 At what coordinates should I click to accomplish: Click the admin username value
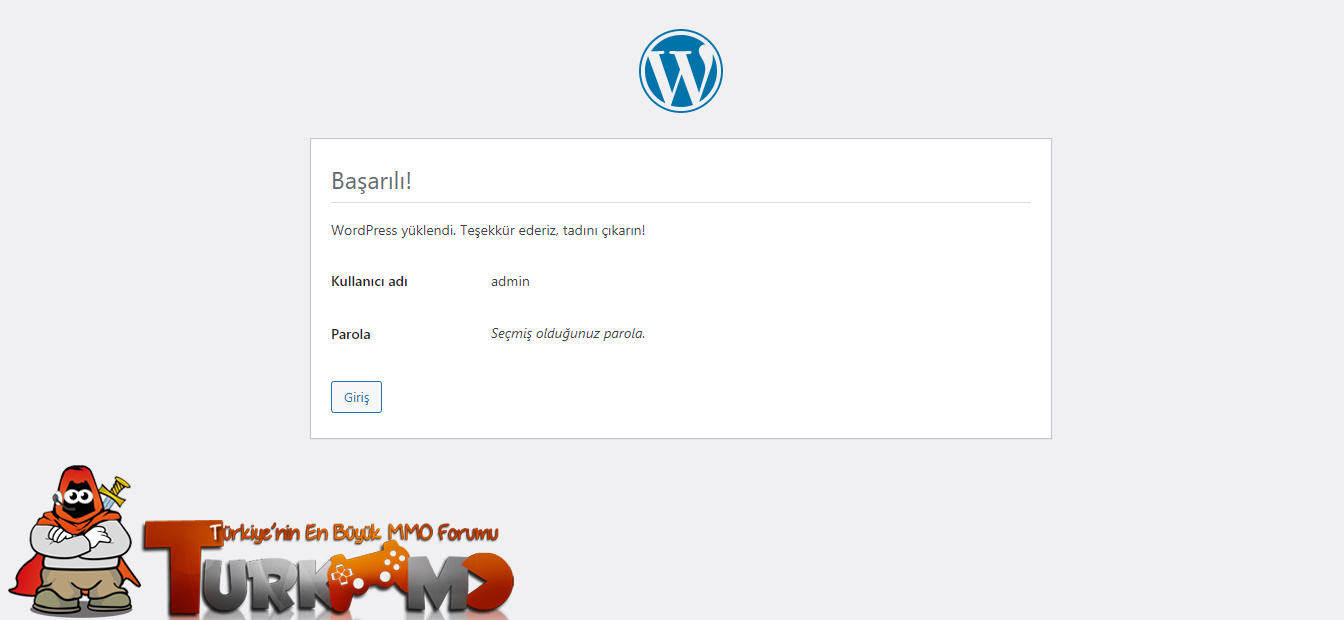[x=510, y=281]
